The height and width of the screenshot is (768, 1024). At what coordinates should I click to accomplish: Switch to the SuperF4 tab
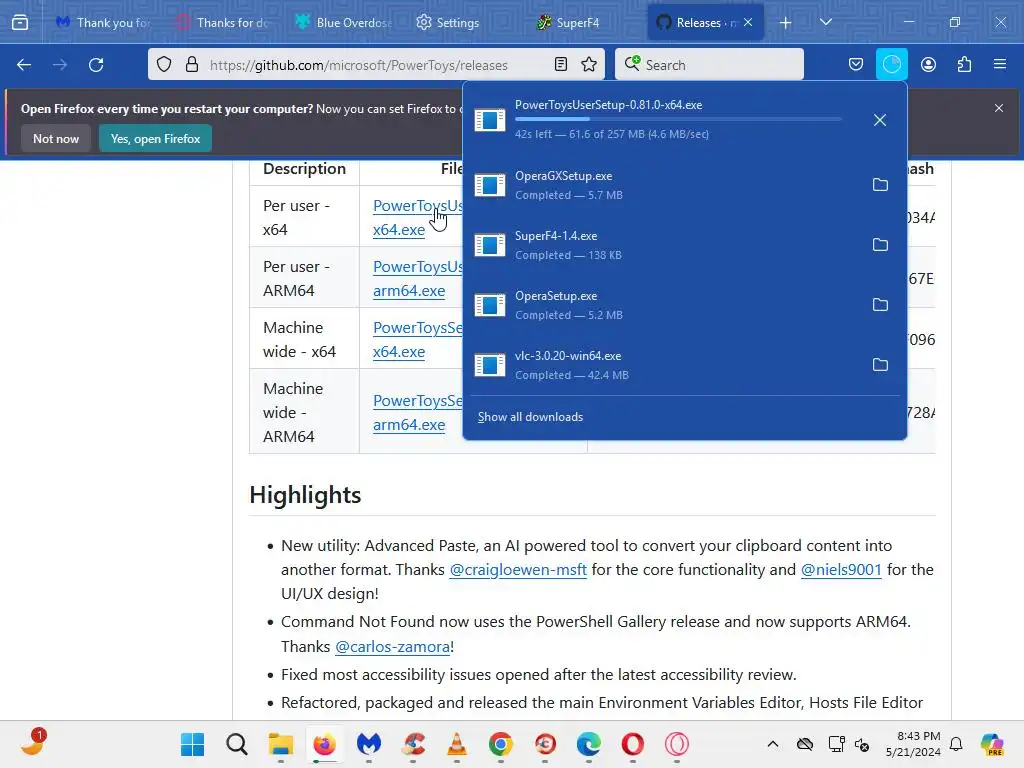click(568, 23)
